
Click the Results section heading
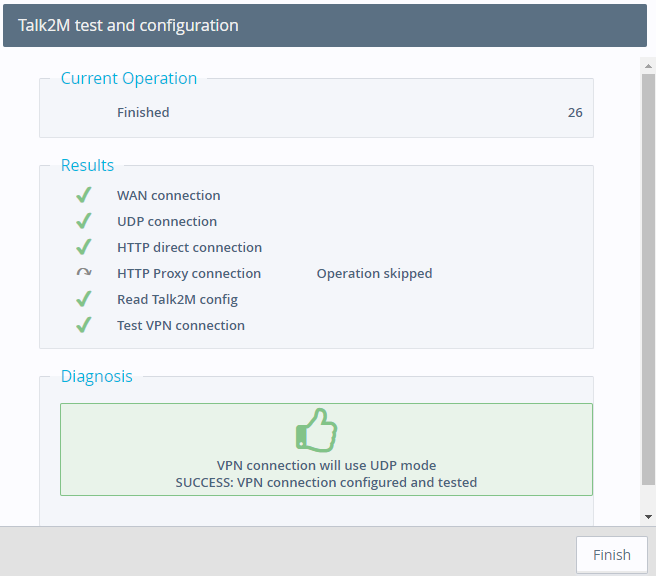click(x=87, y=165)
